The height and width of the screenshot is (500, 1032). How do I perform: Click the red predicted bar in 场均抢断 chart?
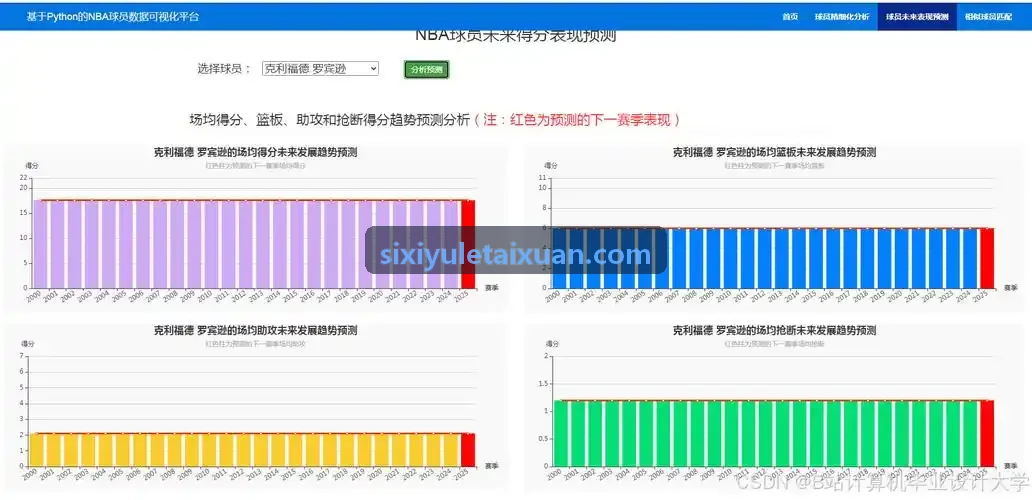[x=987, y=434]
